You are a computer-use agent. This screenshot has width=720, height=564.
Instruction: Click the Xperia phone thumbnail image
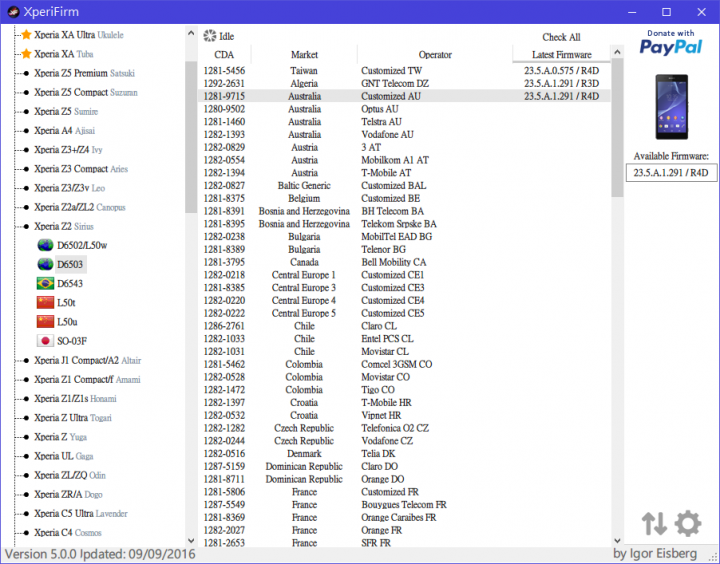click(671, 107)
